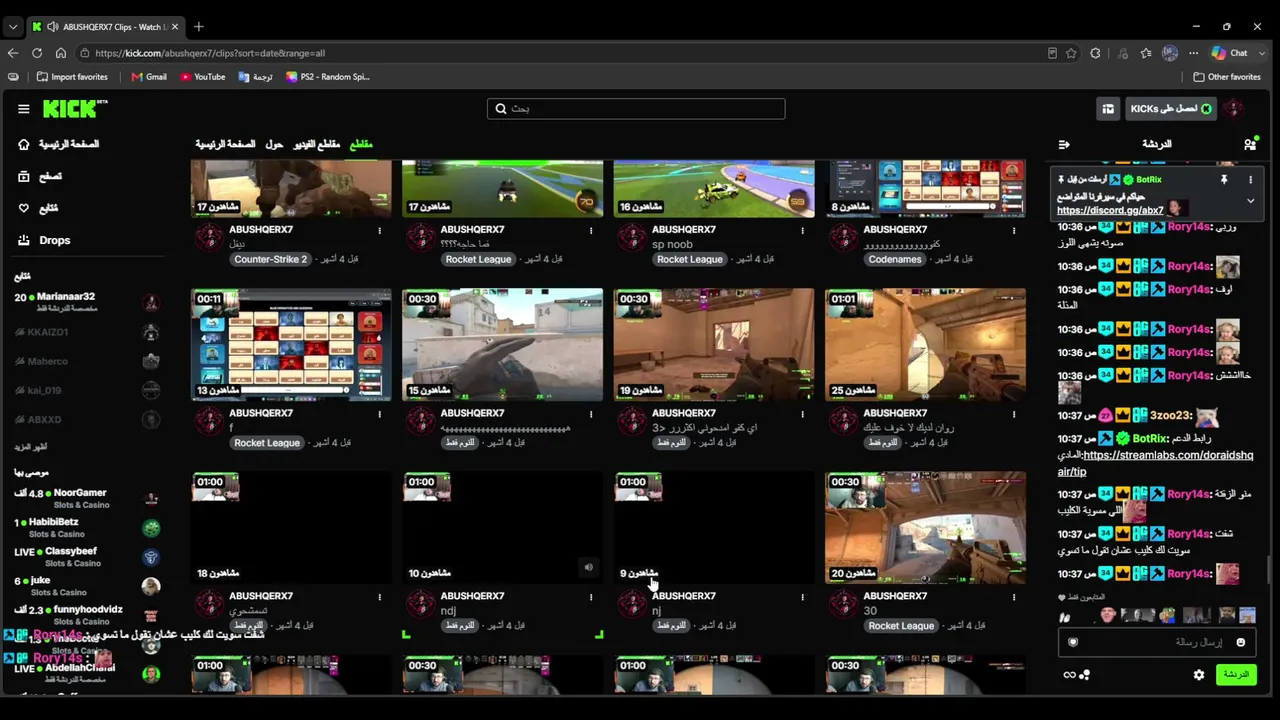Open options menu of the pinned message

point(1250,180)
